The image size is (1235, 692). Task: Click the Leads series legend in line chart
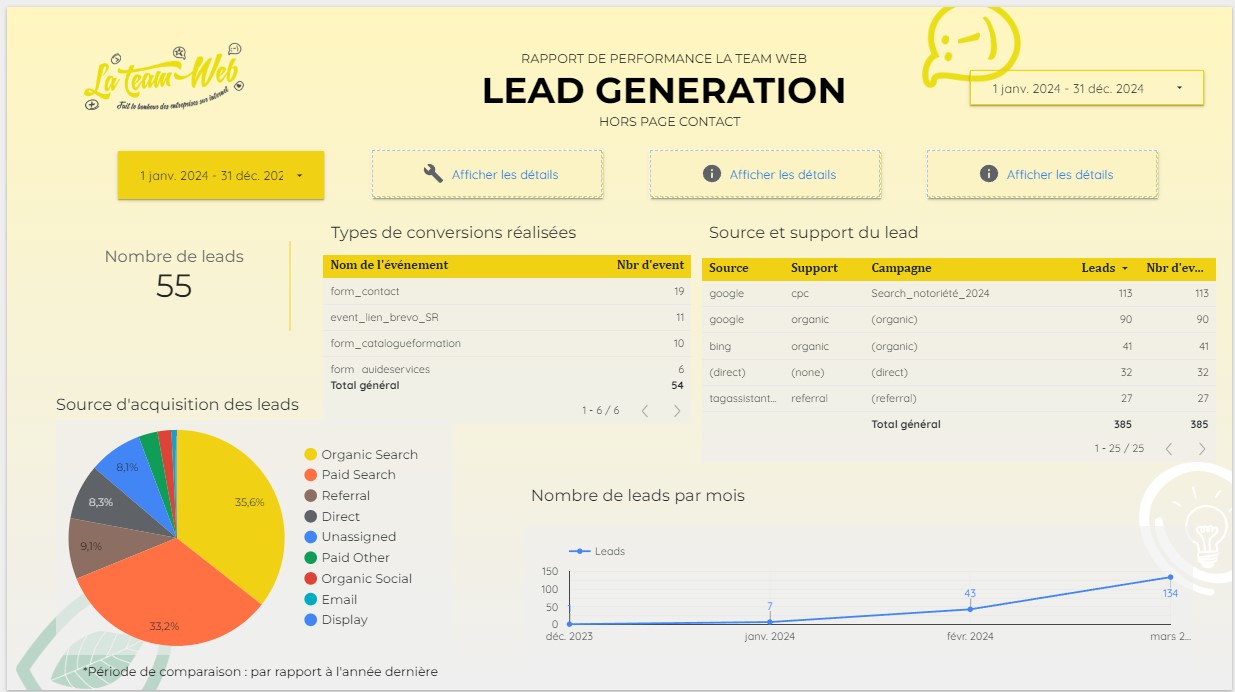pos(597,551)
